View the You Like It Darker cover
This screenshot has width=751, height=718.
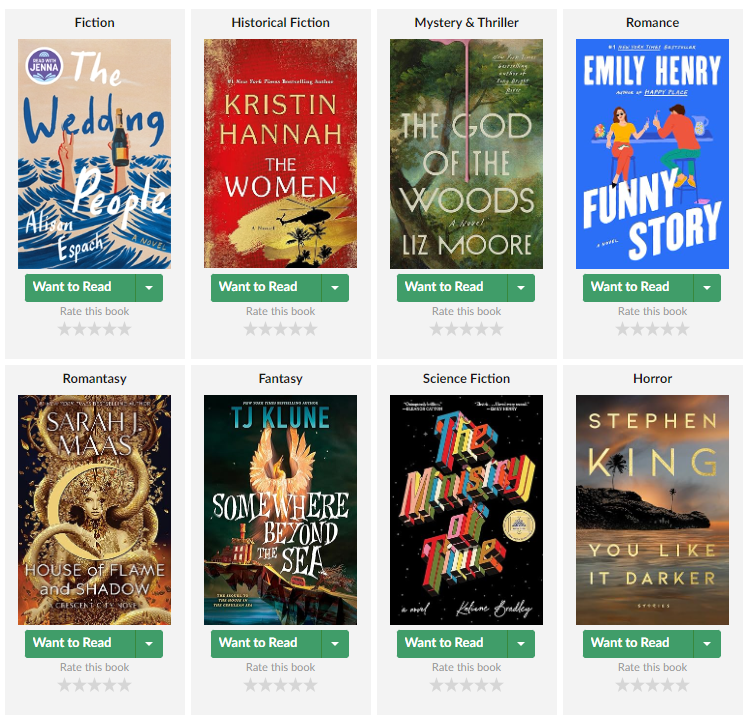[x=652, y=510]
